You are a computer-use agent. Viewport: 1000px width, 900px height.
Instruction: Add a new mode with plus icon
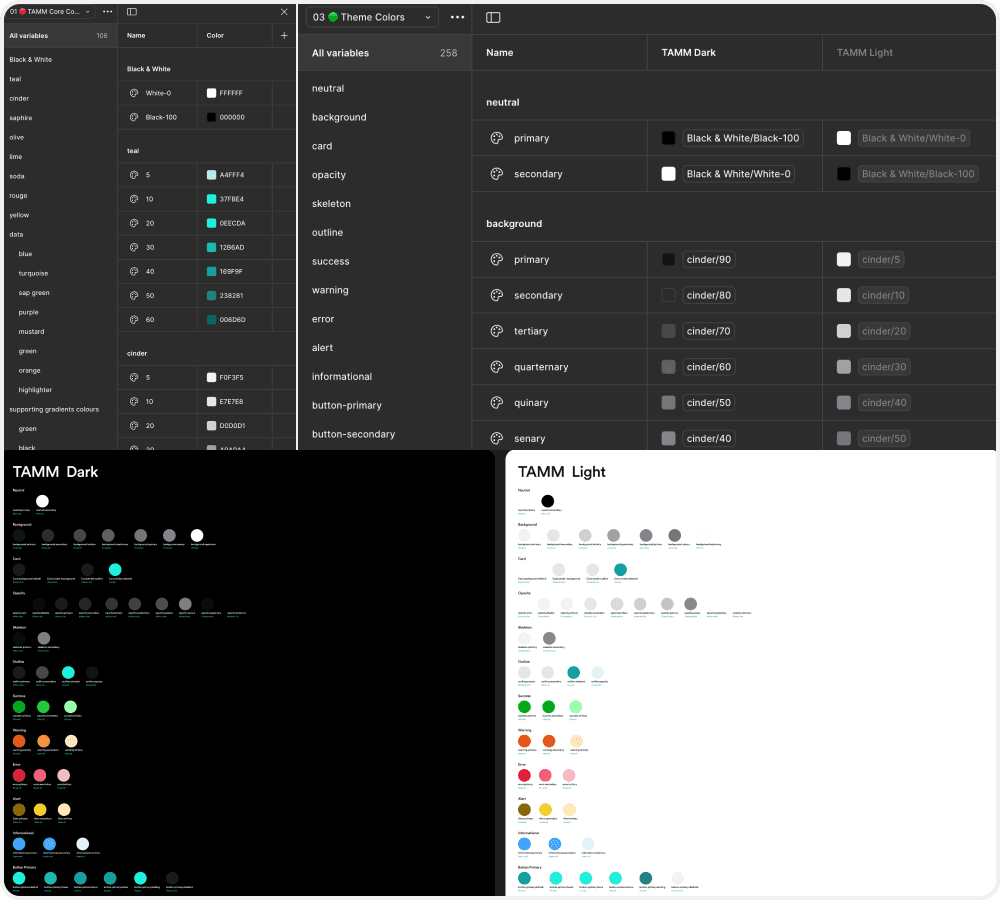284,35
